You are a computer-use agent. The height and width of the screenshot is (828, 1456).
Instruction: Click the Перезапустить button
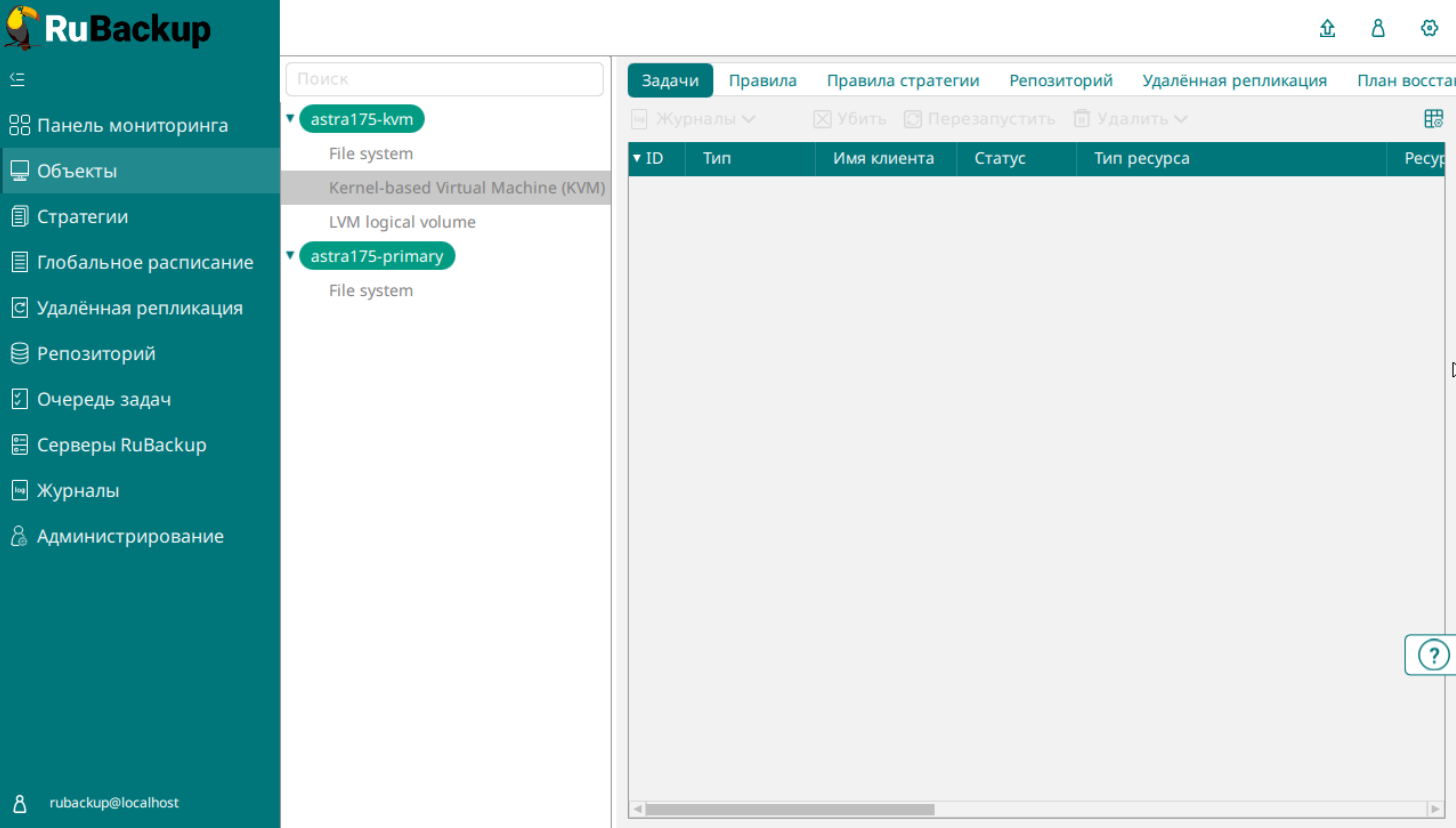979,119
